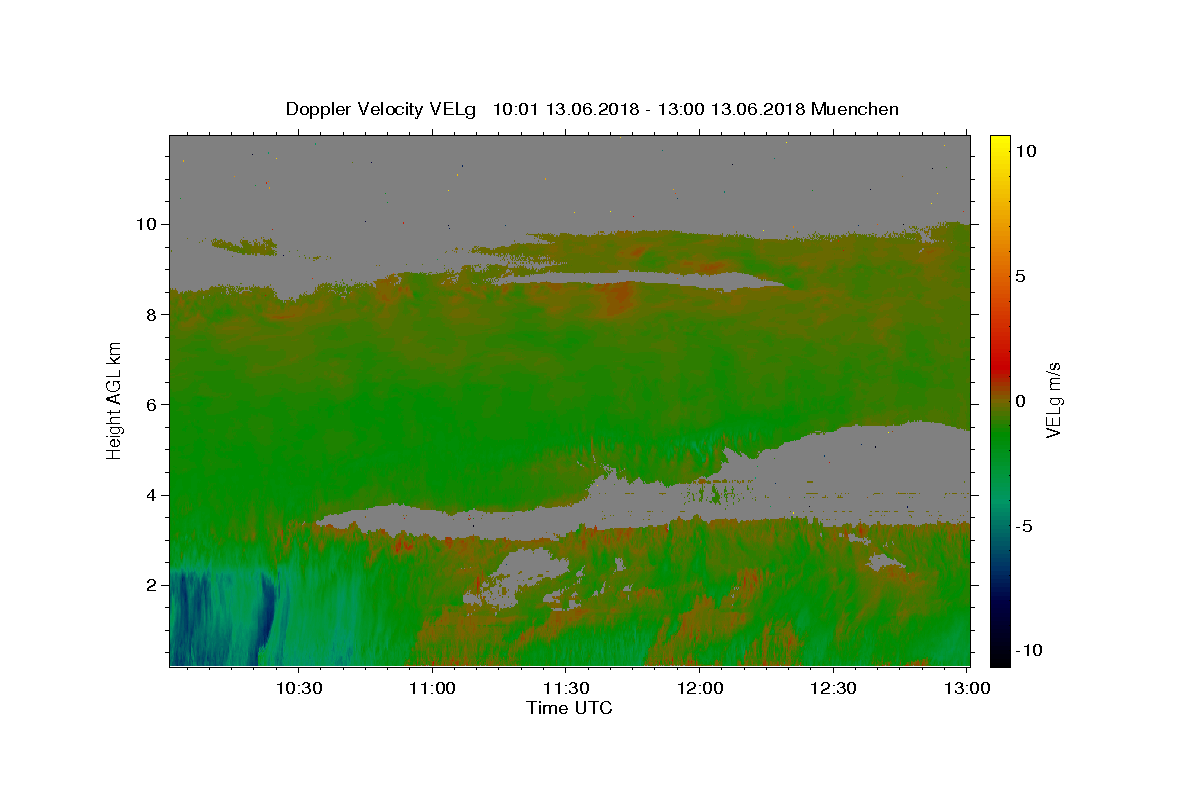
Task: Click the plot title 'Doppler Velocity VELg'
Action: click(x=381, y=109)
